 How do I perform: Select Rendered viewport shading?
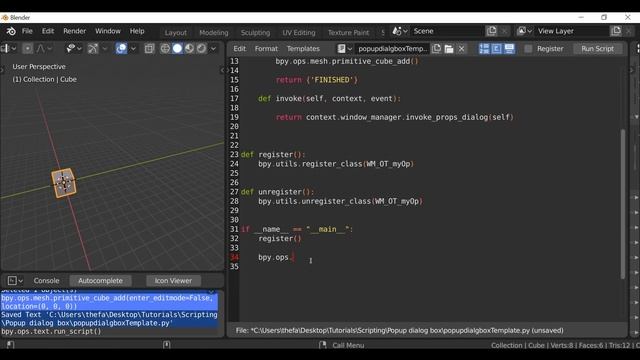202,49
